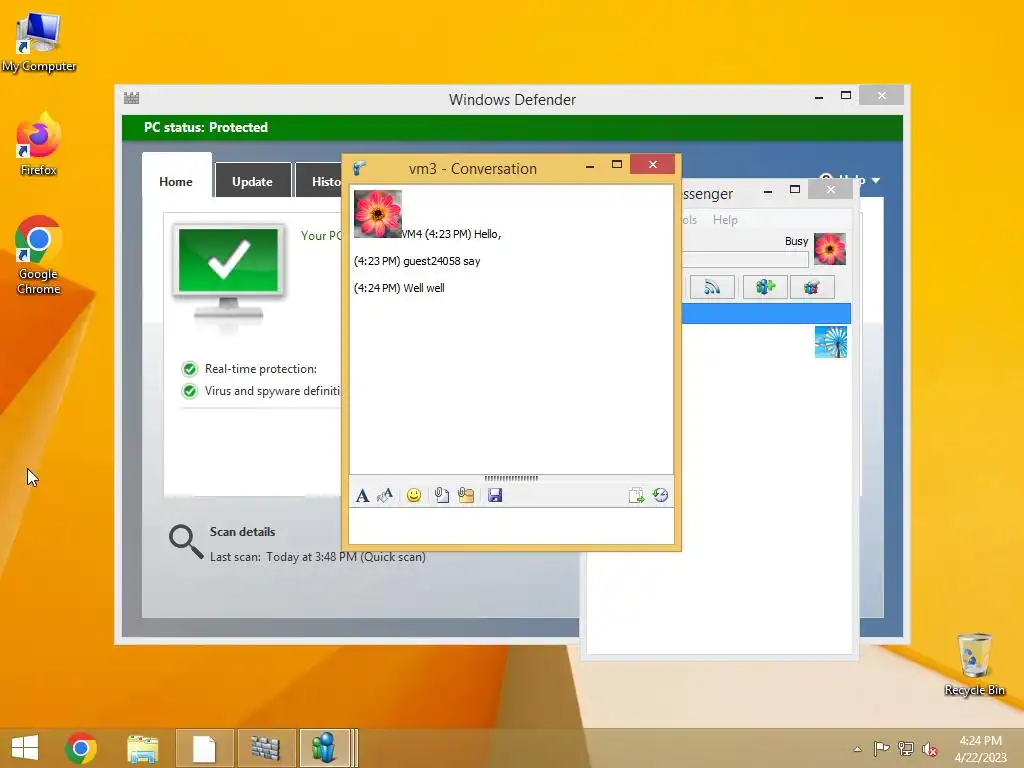This screenshot has height=768, width=1024.
Task: Minimize the Messenger window
Action: click(x=768, y=191)
